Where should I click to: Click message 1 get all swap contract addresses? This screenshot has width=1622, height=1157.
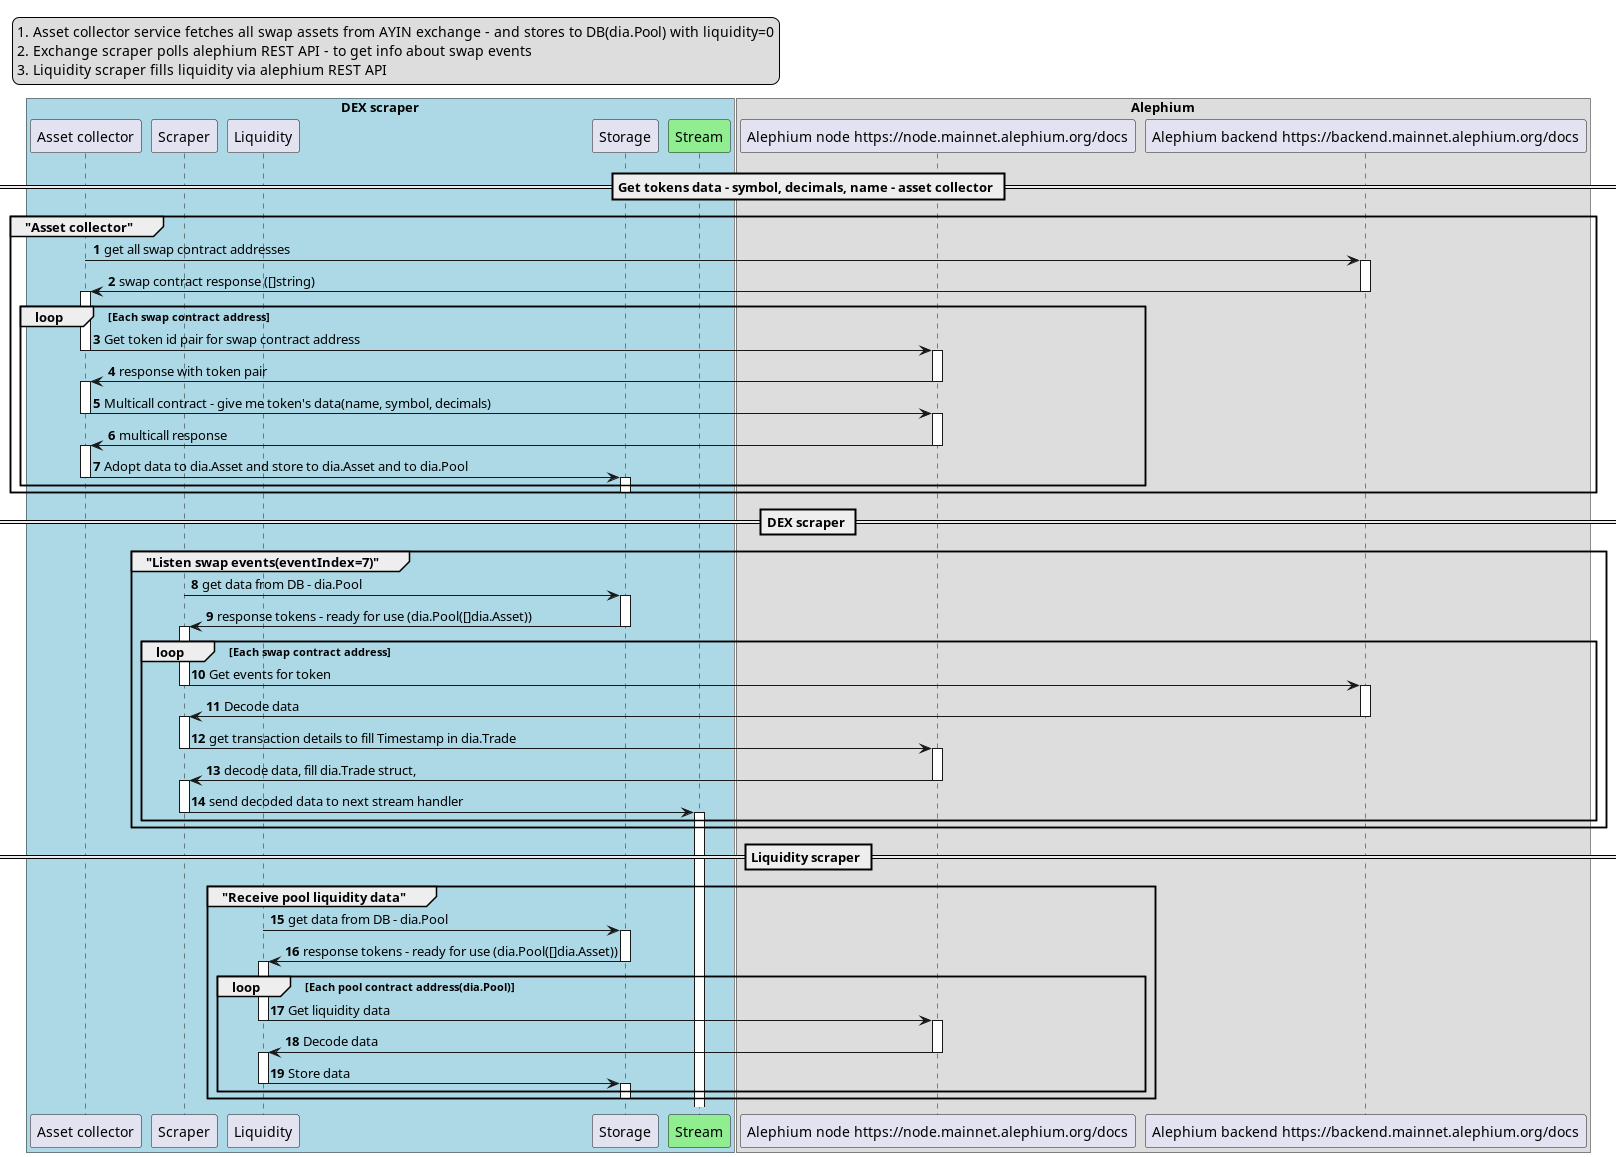pyautogui.click(x=196, y=250)
